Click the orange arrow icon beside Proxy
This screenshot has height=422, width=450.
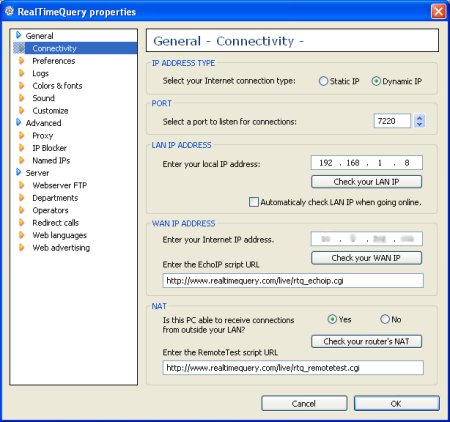click(22, 135)
